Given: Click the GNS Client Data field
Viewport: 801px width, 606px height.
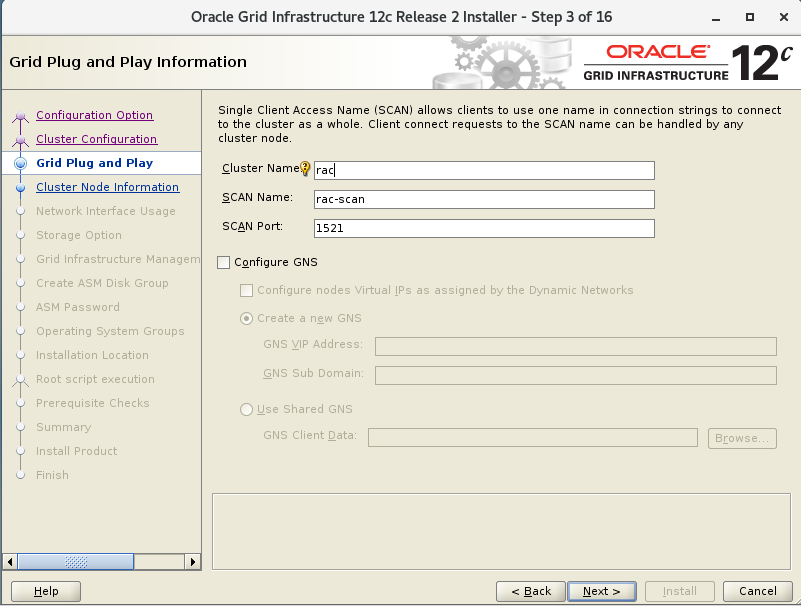Looking at the screenshot, I should 533,438.
